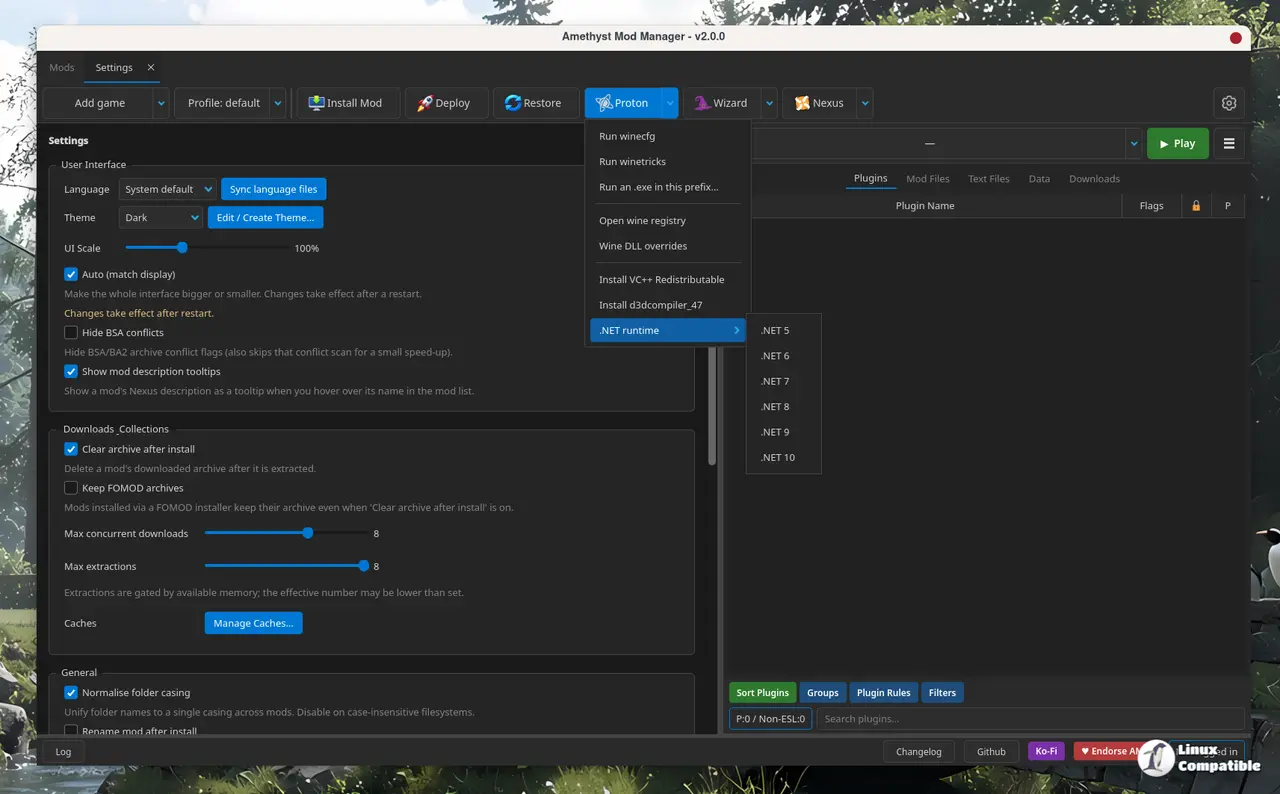Toggle Normalise folder casing checkbox
This screenshot has height=794, width=1280.
(x=71, y=692)
